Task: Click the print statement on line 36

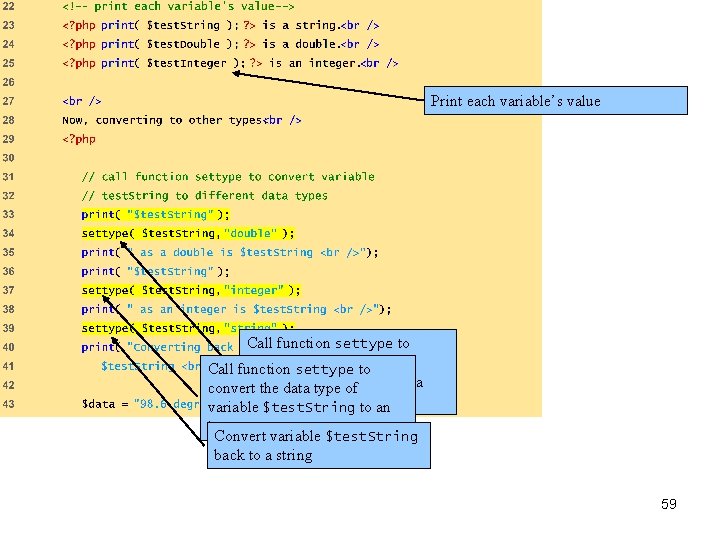Action: [155, 271]
